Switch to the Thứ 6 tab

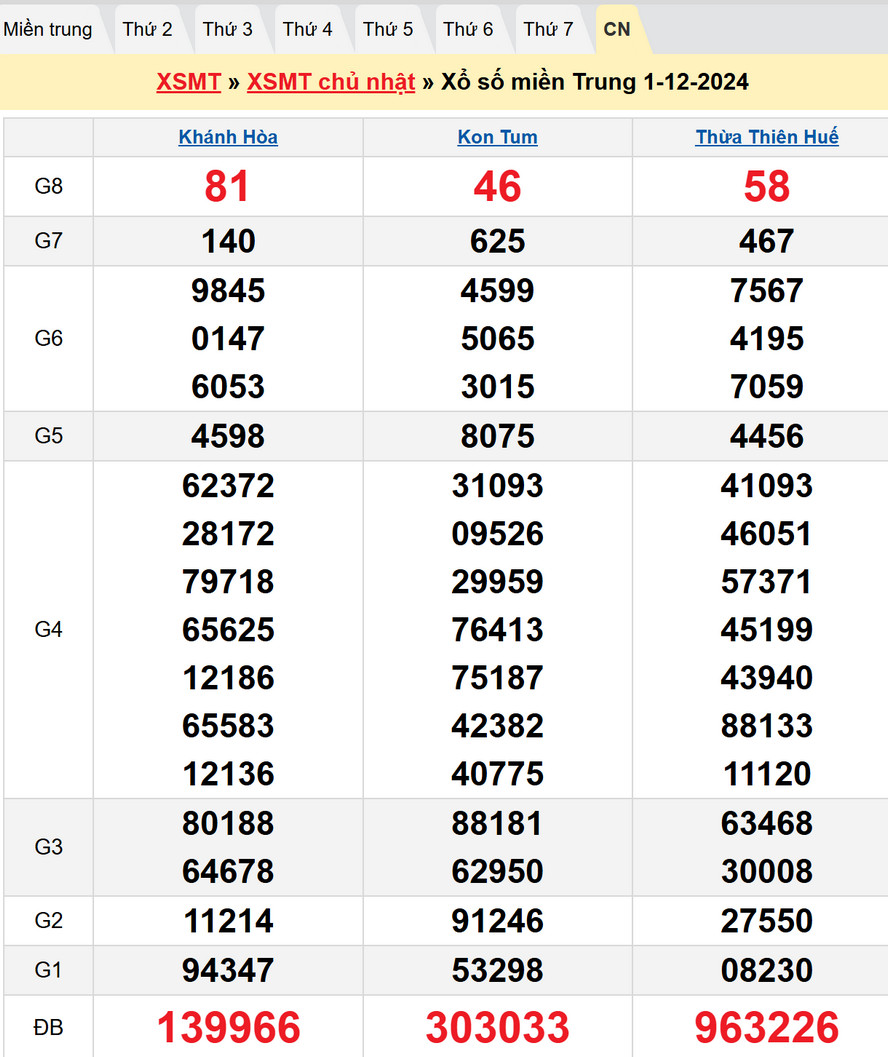(x=467, y=29)
